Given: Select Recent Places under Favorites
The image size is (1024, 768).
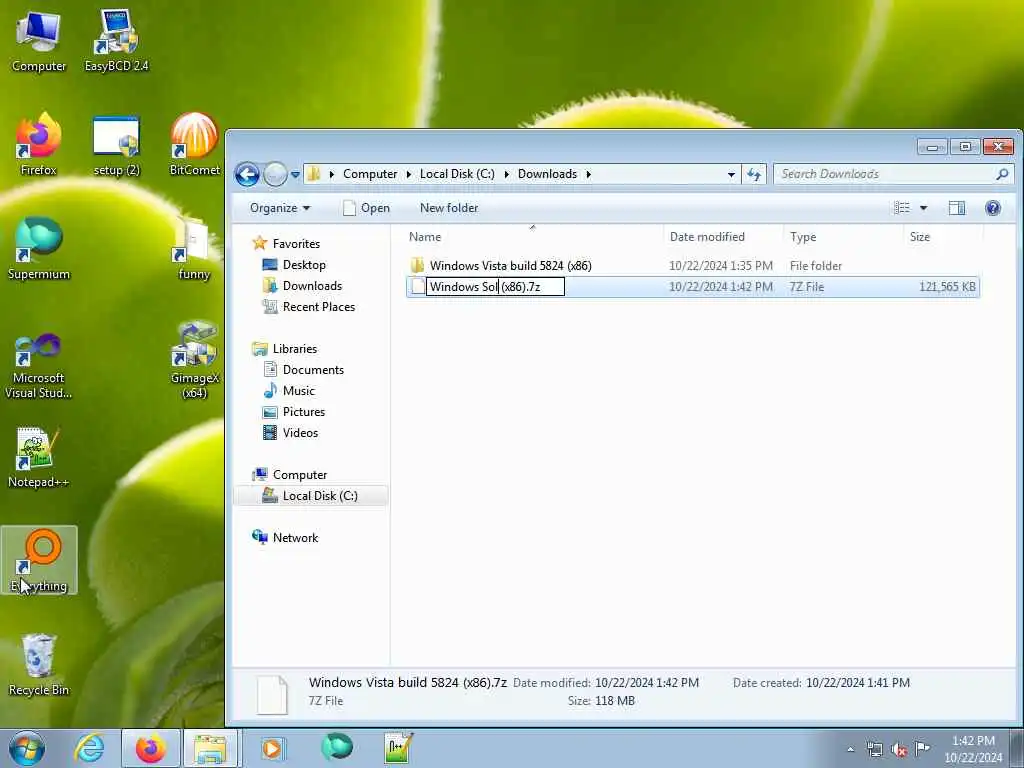Looking at the screenshot, I should 319,306.
